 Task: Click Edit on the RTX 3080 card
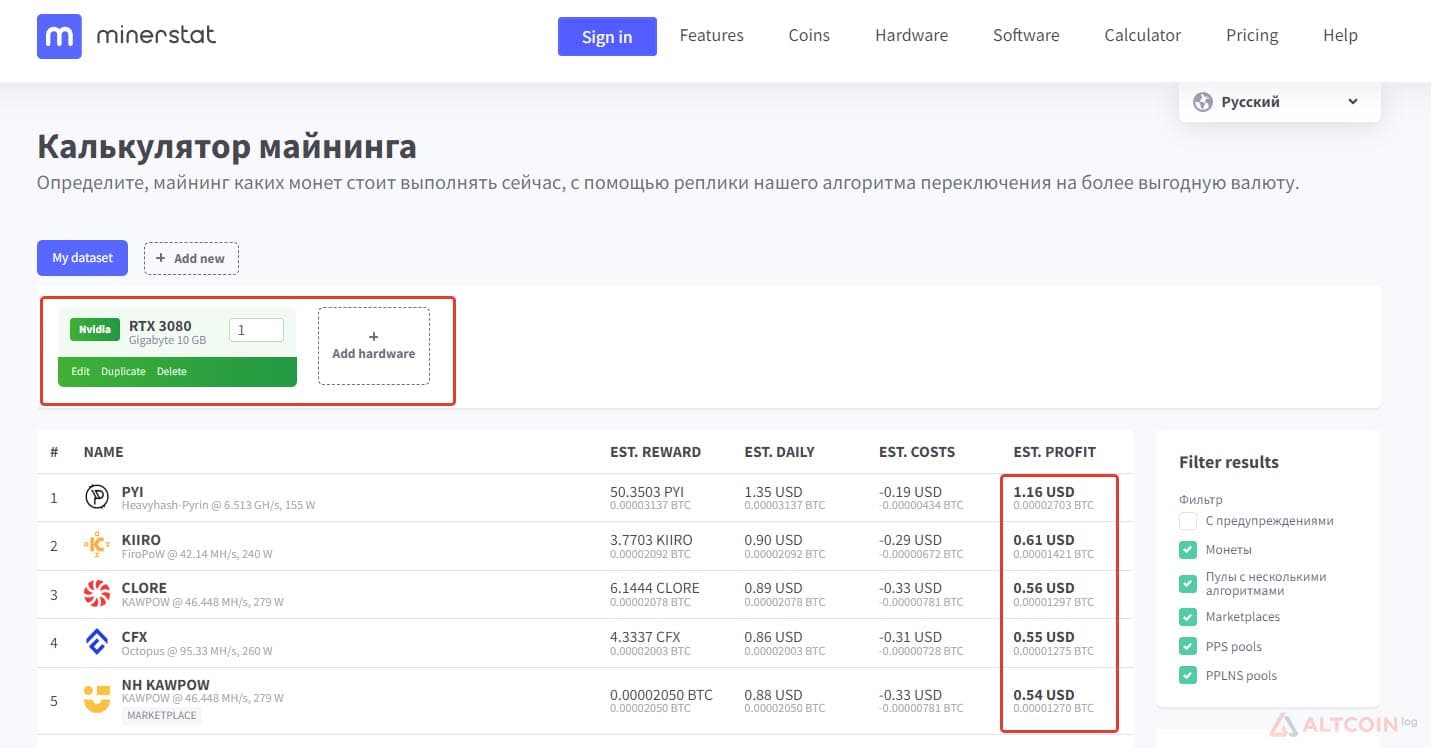tap(81, 371)
